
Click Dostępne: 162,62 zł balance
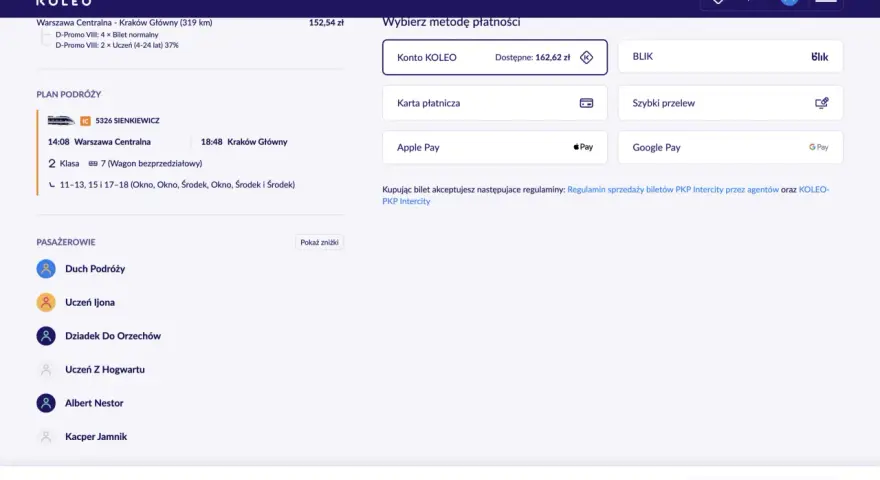pyautogui.click(x=533, y=57)
